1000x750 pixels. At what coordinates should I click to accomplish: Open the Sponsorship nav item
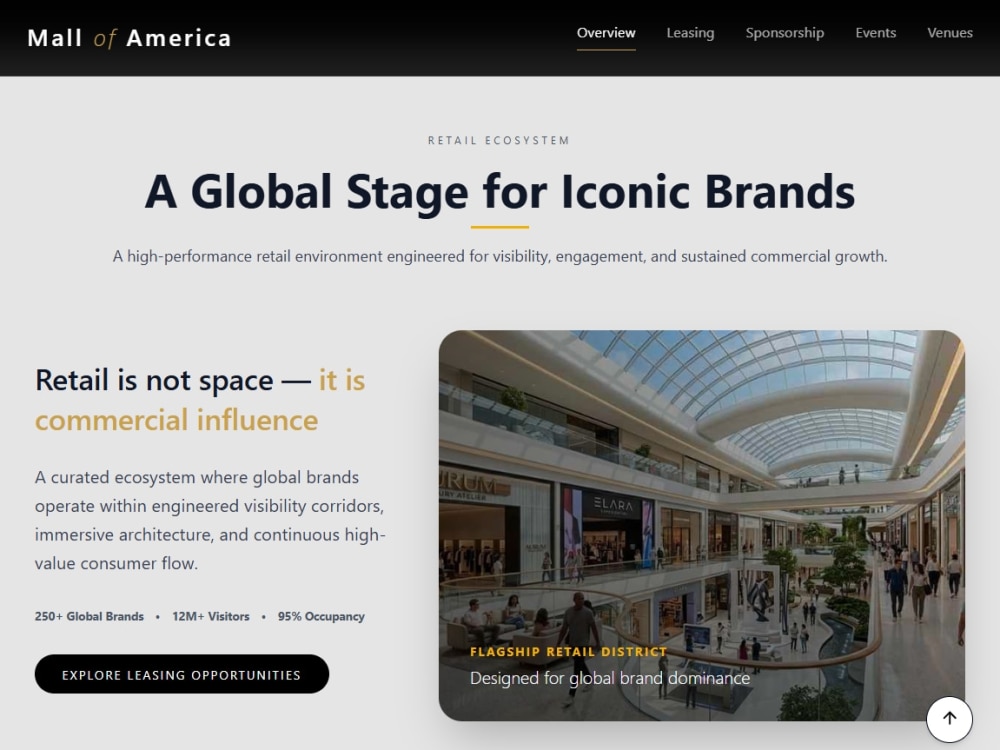tap(784, 33)
